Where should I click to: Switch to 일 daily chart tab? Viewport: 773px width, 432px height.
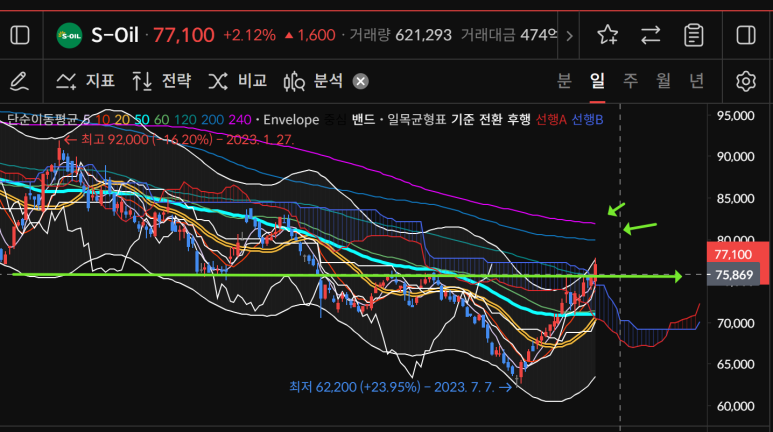597,80
